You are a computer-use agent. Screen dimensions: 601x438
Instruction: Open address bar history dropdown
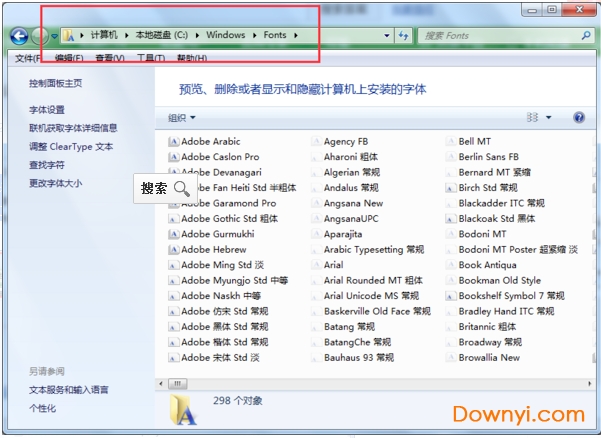pos(387,36)
